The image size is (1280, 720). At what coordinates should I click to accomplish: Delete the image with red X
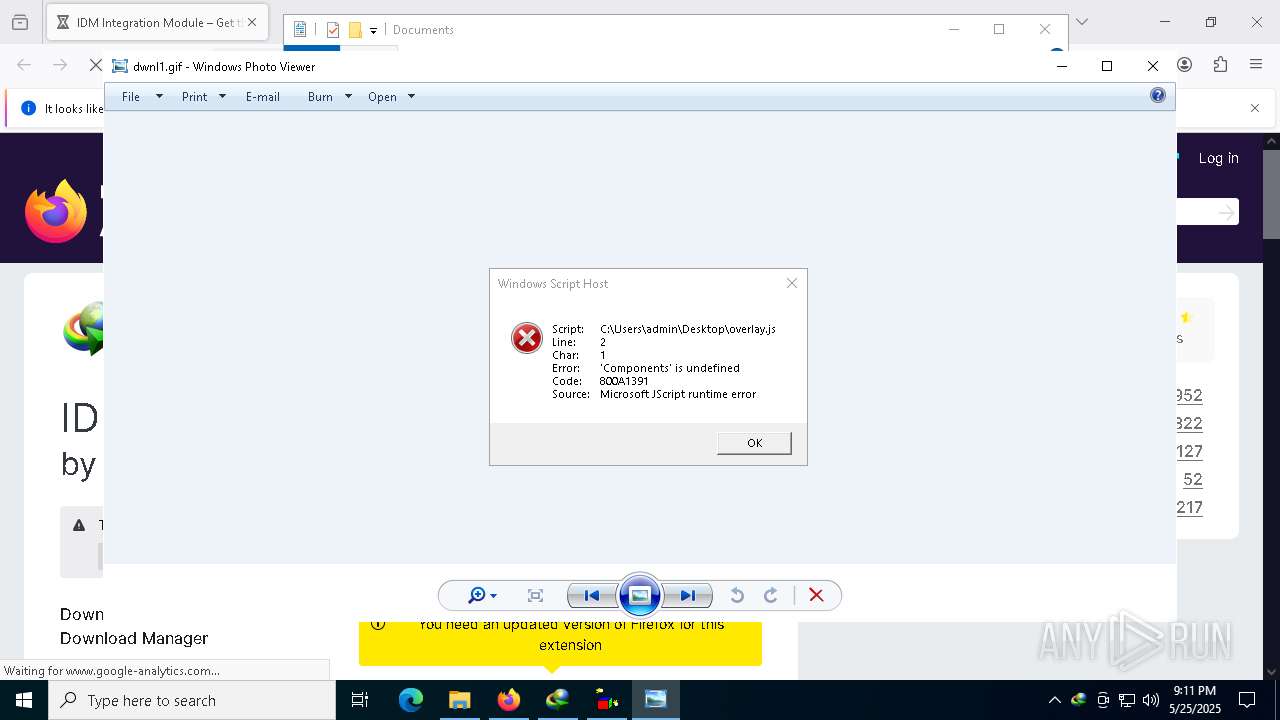(816, 596)
